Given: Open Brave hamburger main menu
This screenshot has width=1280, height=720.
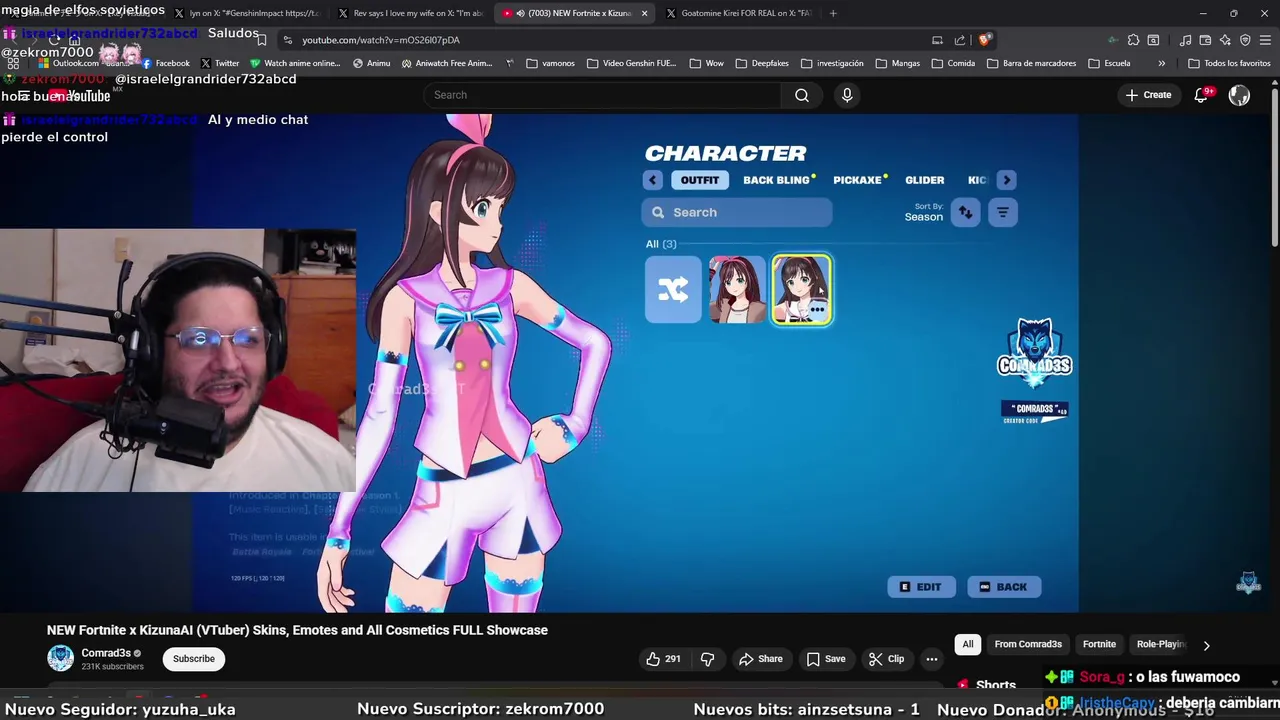Looking at the screenshot, I should tap(1265, 40).
